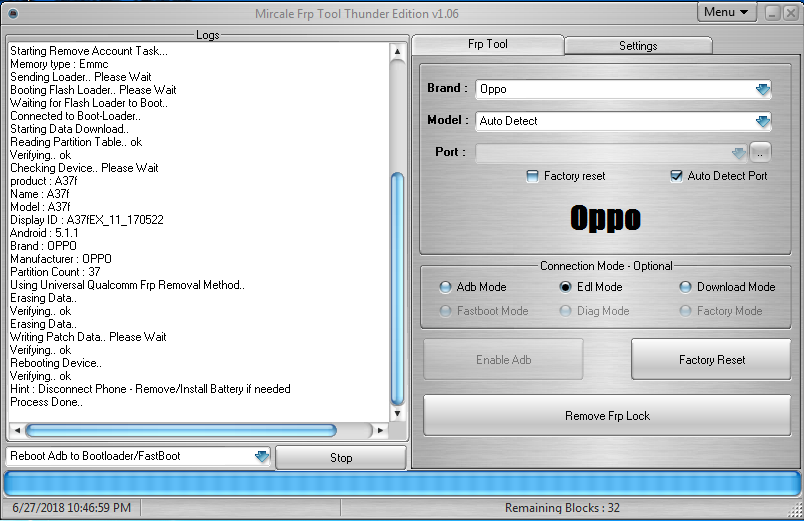Switch to the Settings tab
The image size is (804, 521).
638,46
